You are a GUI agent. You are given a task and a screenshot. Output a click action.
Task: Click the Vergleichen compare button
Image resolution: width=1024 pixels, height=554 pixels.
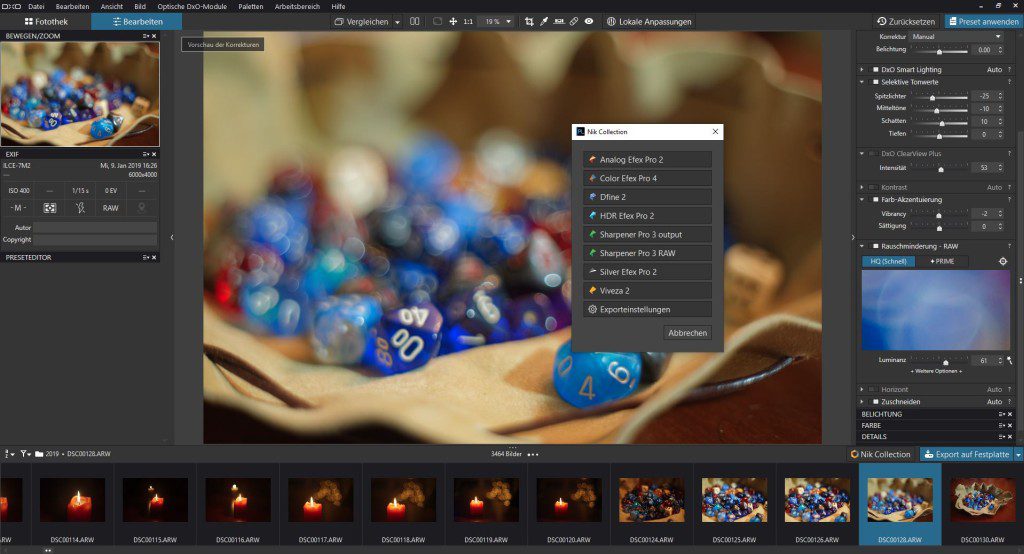(x=361, y=22)
